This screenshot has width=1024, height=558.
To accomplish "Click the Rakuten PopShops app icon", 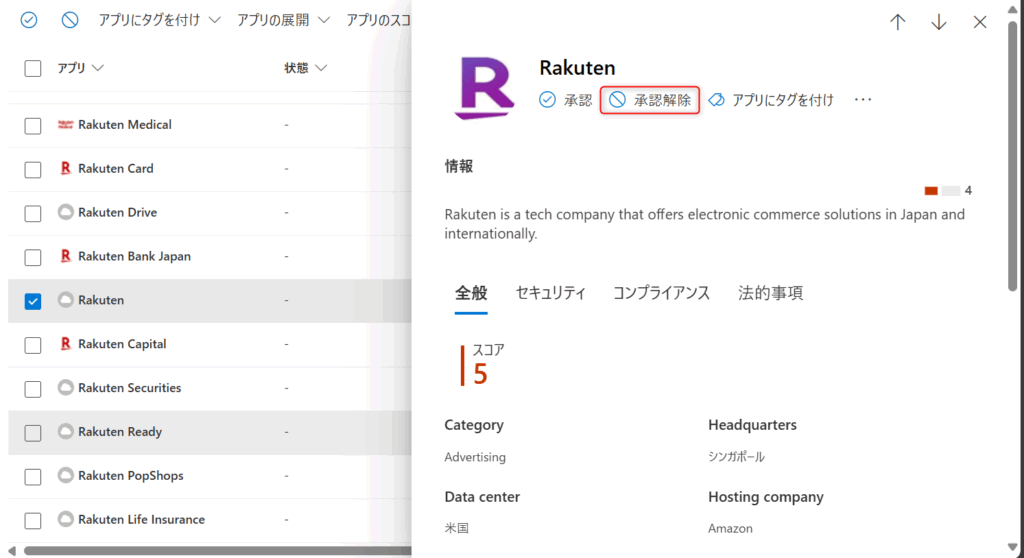I will pyautogui.click(x=65, y=475).
